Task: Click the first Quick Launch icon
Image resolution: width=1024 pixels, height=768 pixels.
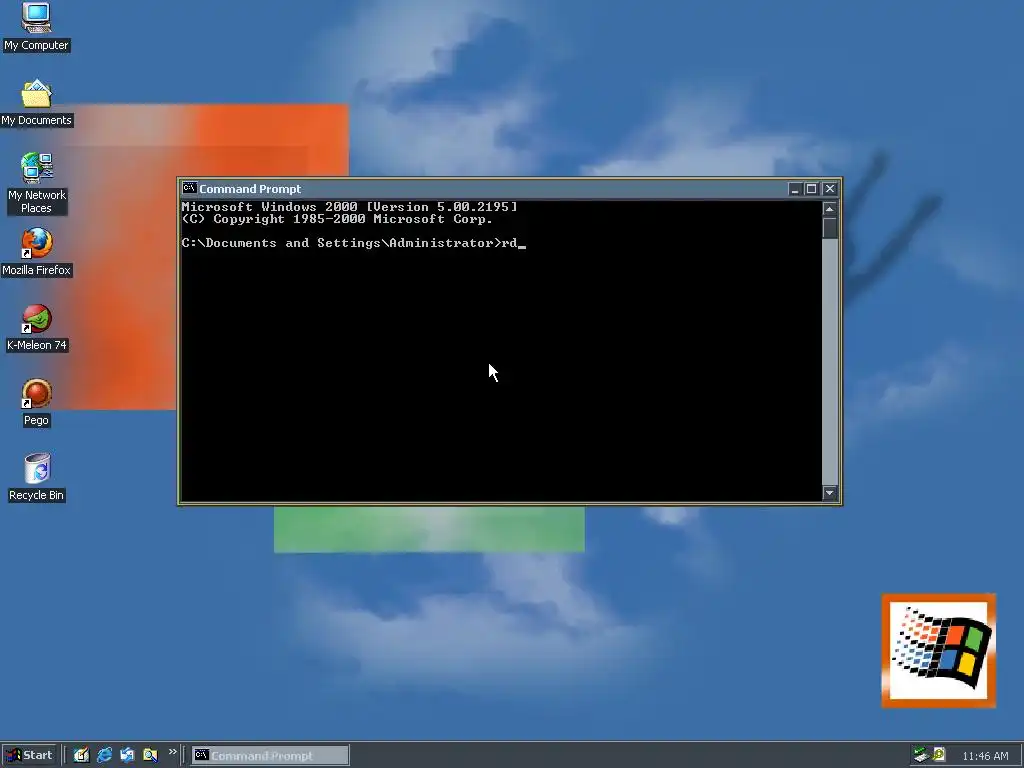Action: 82,755
